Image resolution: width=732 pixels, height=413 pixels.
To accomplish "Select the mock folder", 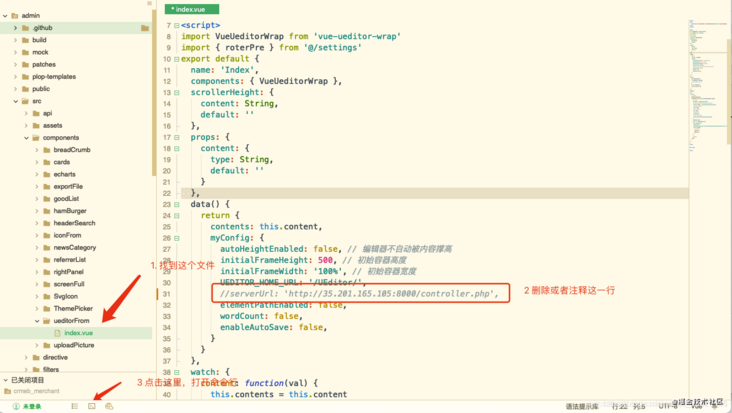I will click(x=40, y=52).
